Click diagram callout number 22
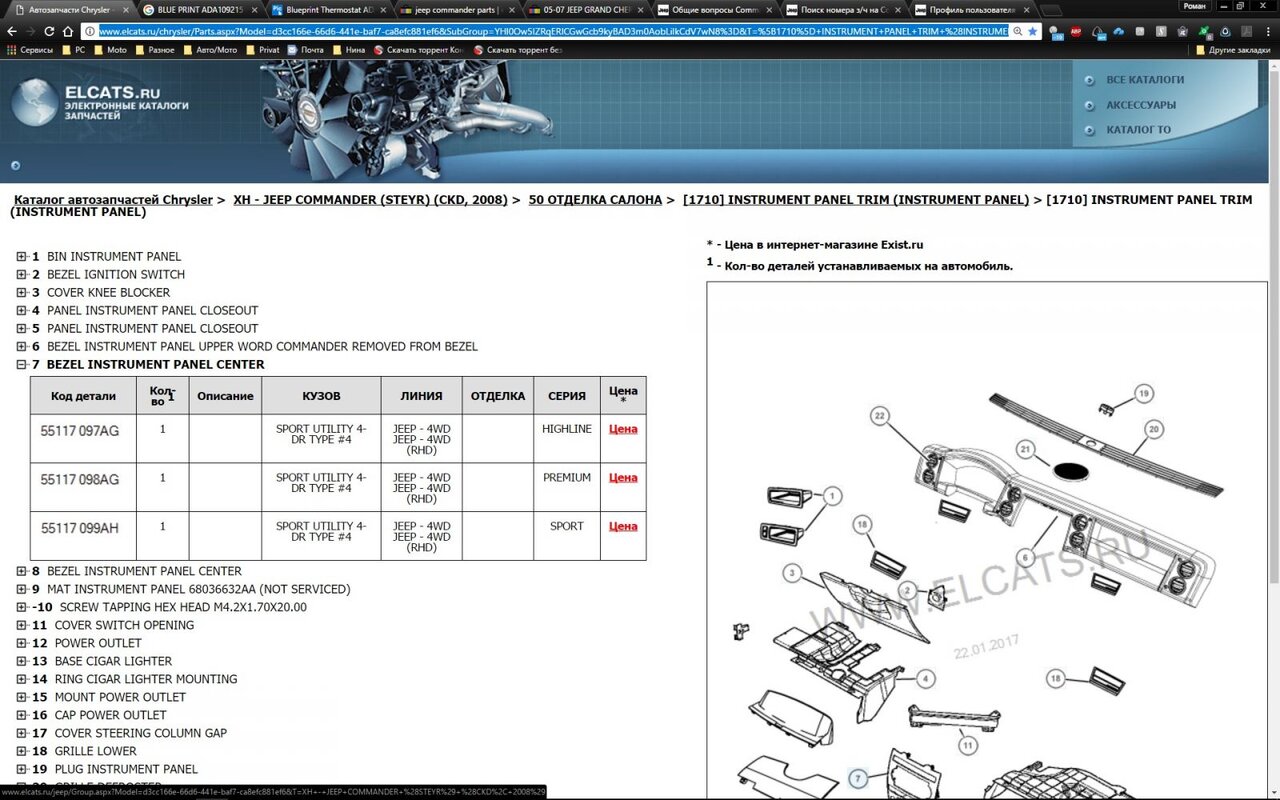This screenshot has width=1280, height=800. click(x=879, y=415)
